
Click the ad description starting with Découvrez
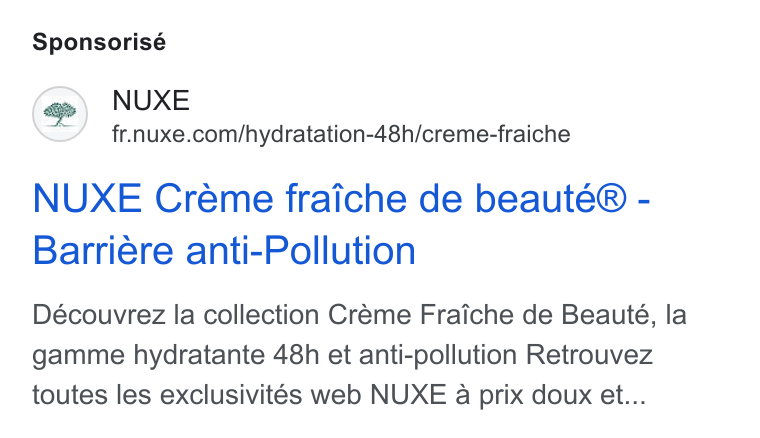tap(360, 355)
